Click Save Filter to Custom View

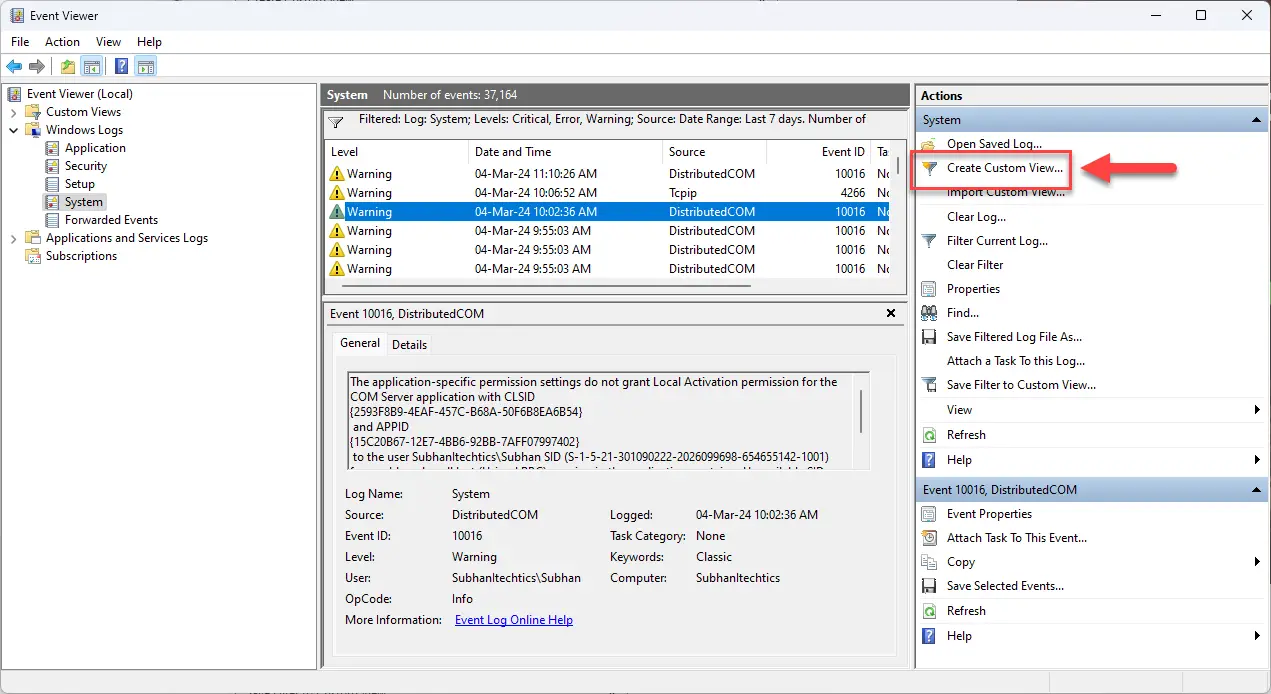pyautogui.click(x=1019, y=385)
